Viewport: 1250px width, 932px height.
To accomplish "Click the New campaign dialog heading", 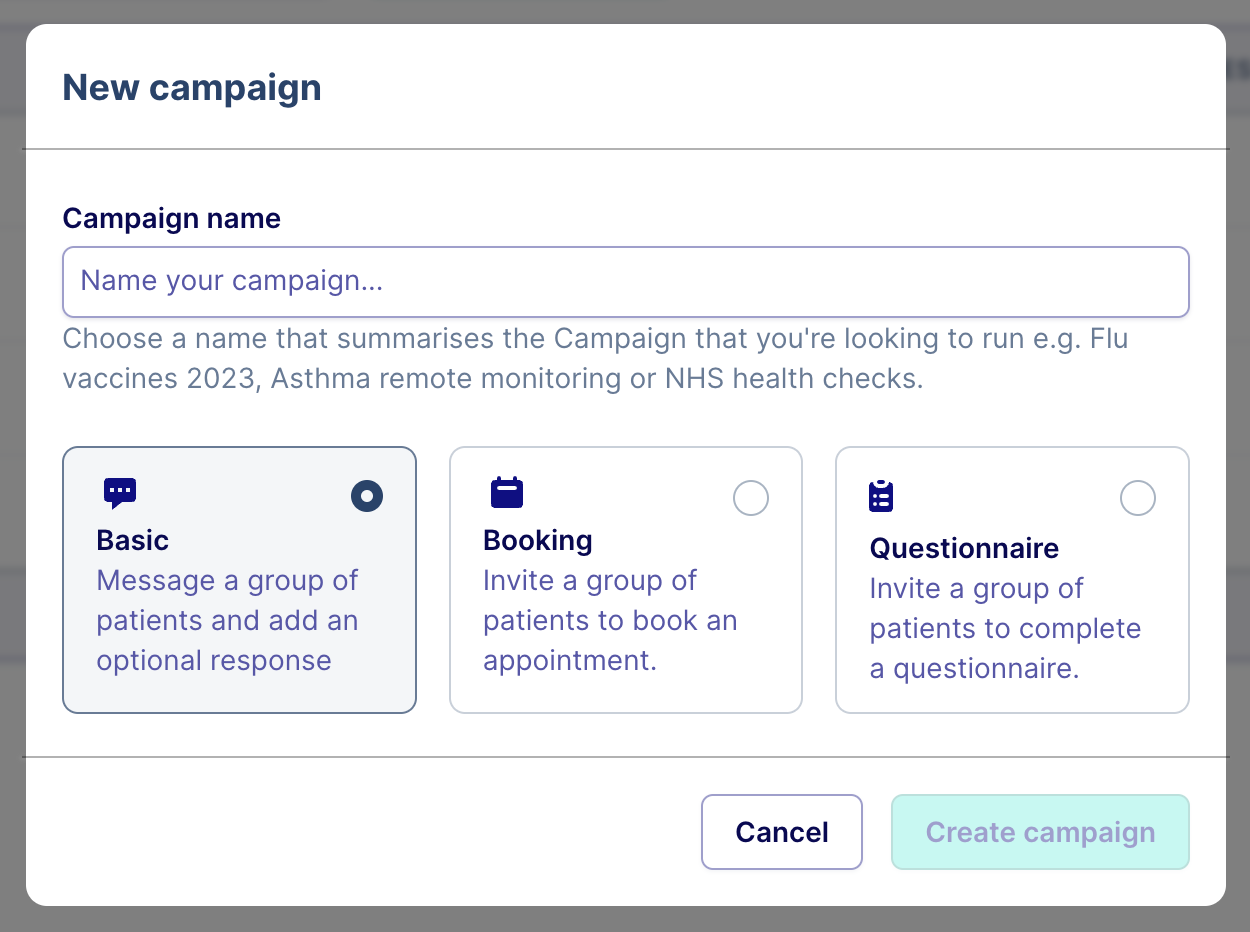I will tap(192, 88).
